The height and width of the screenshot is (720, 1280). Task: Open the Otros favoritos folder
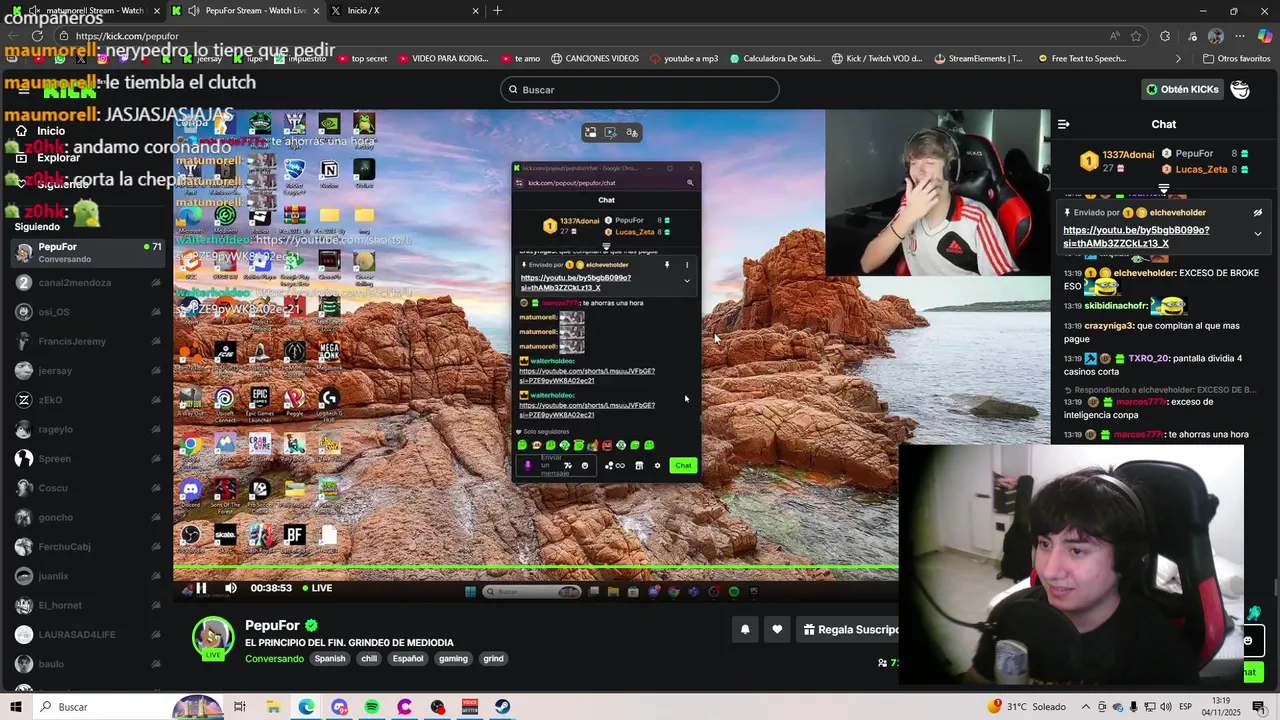tap(1236, 59)
